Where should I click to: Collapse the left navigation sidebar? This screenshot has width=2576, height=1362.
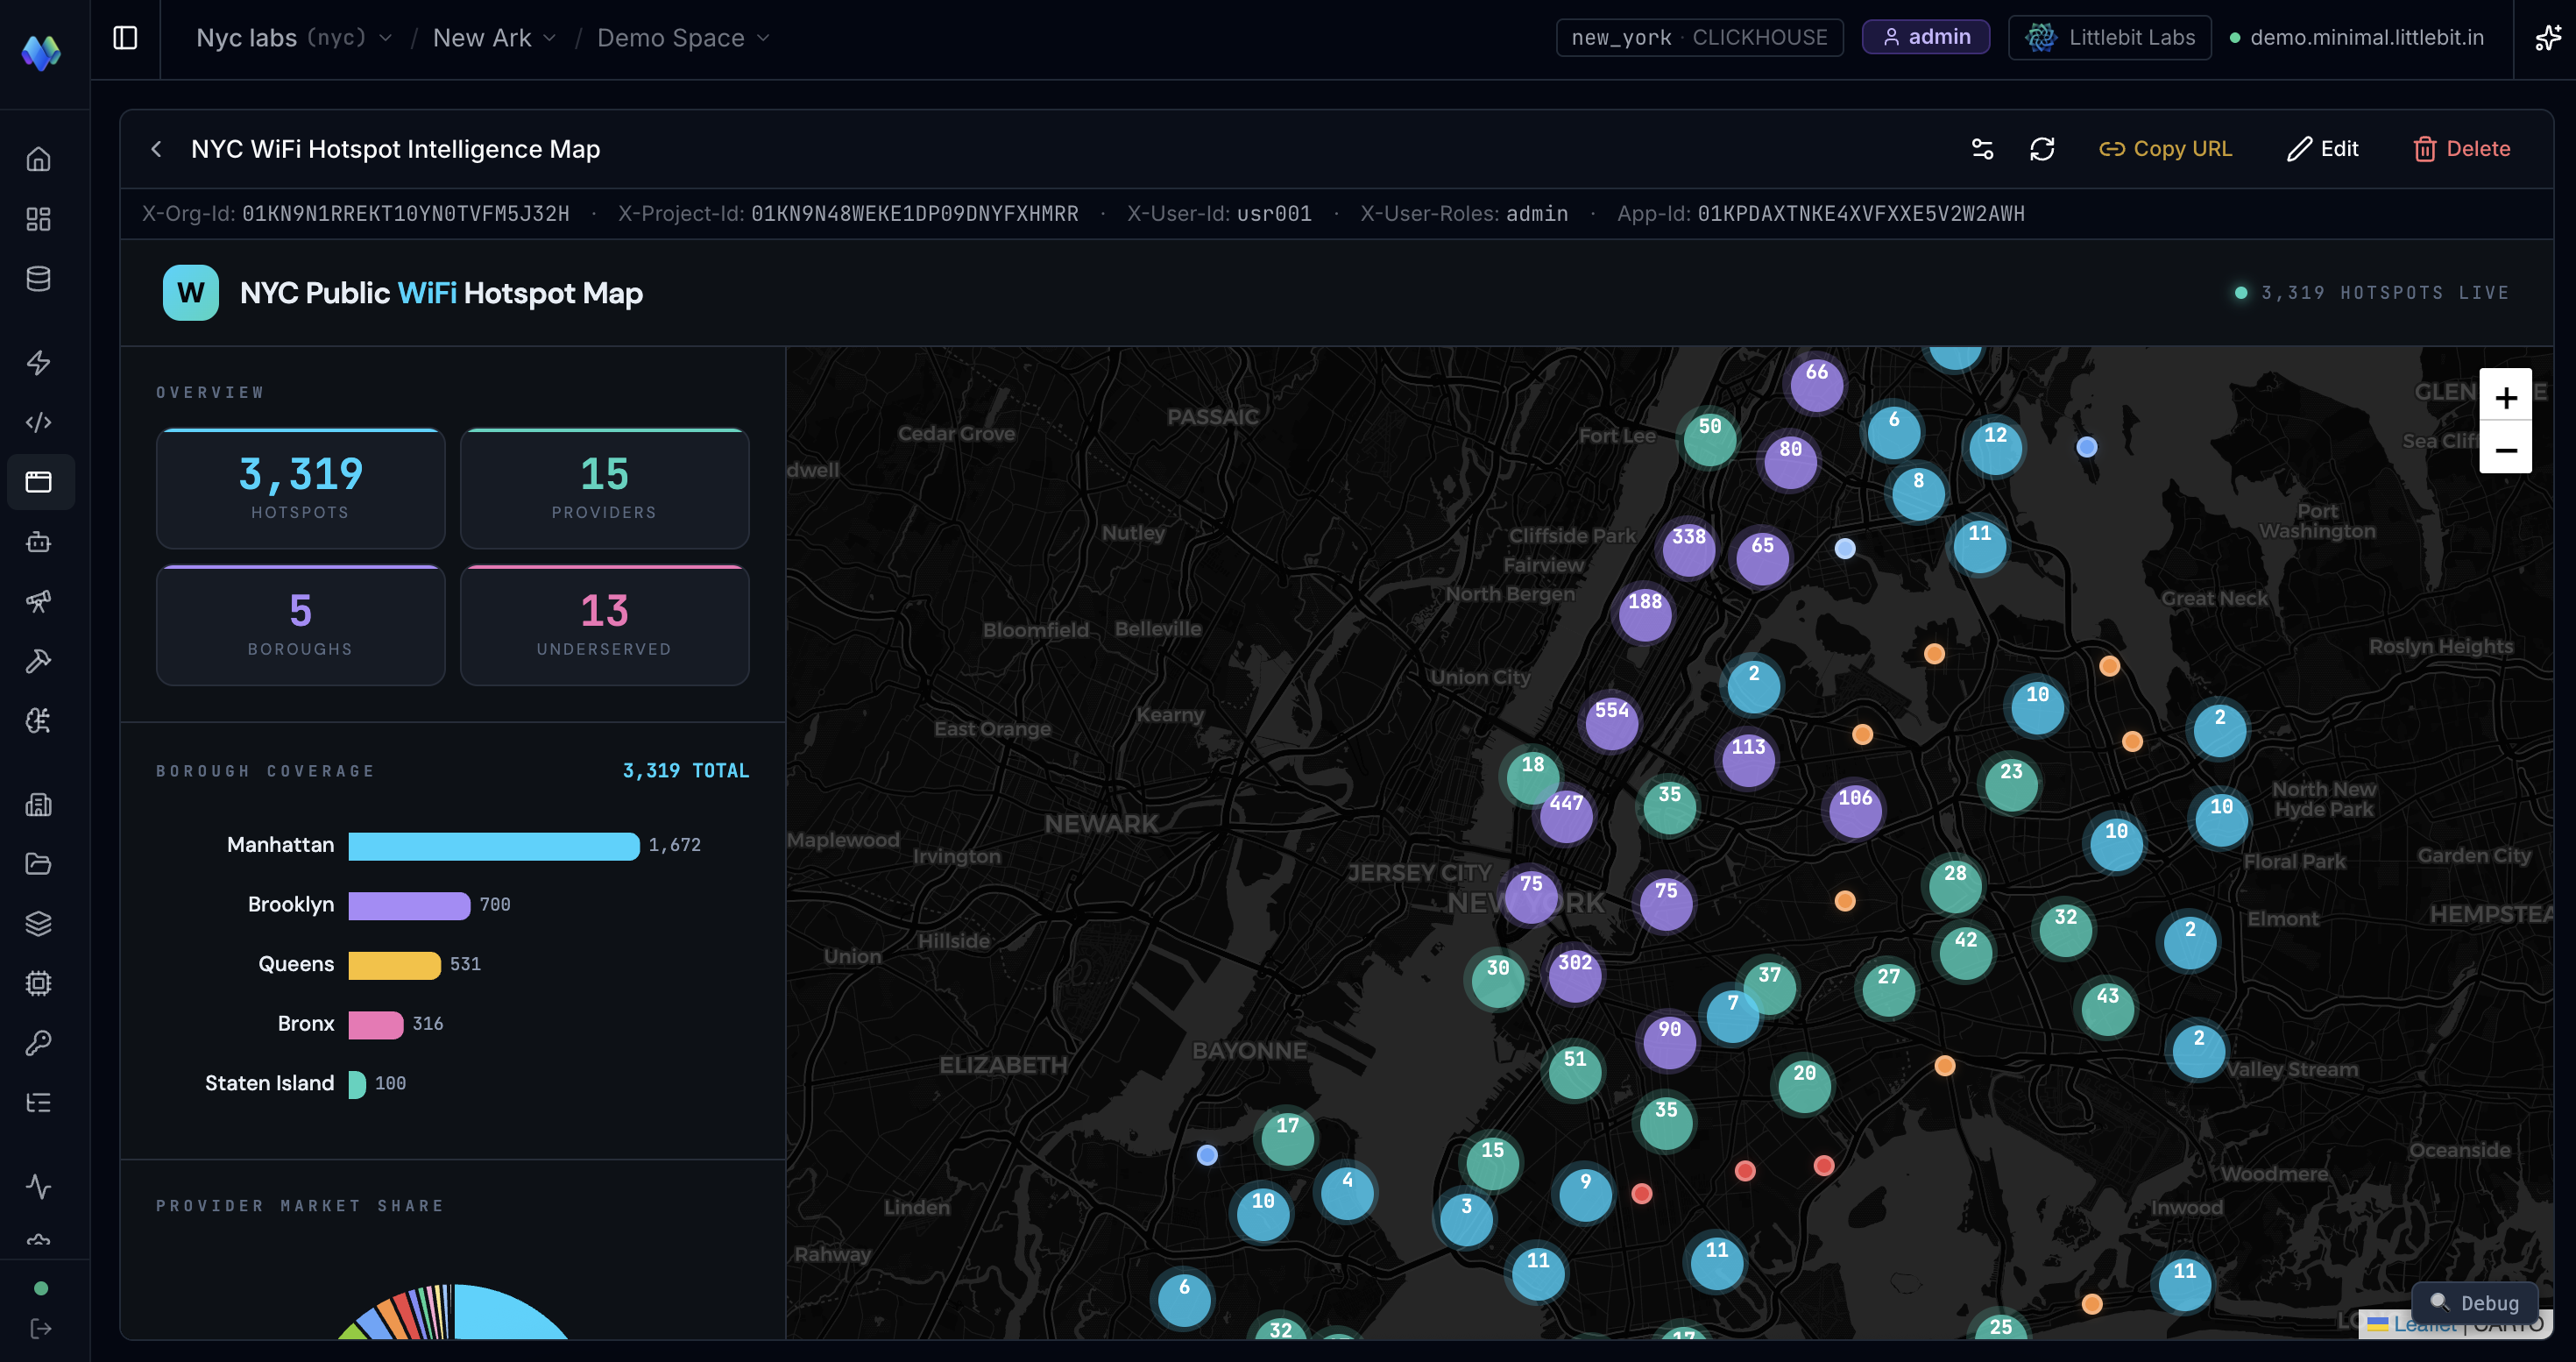click(x=125, y=37)
